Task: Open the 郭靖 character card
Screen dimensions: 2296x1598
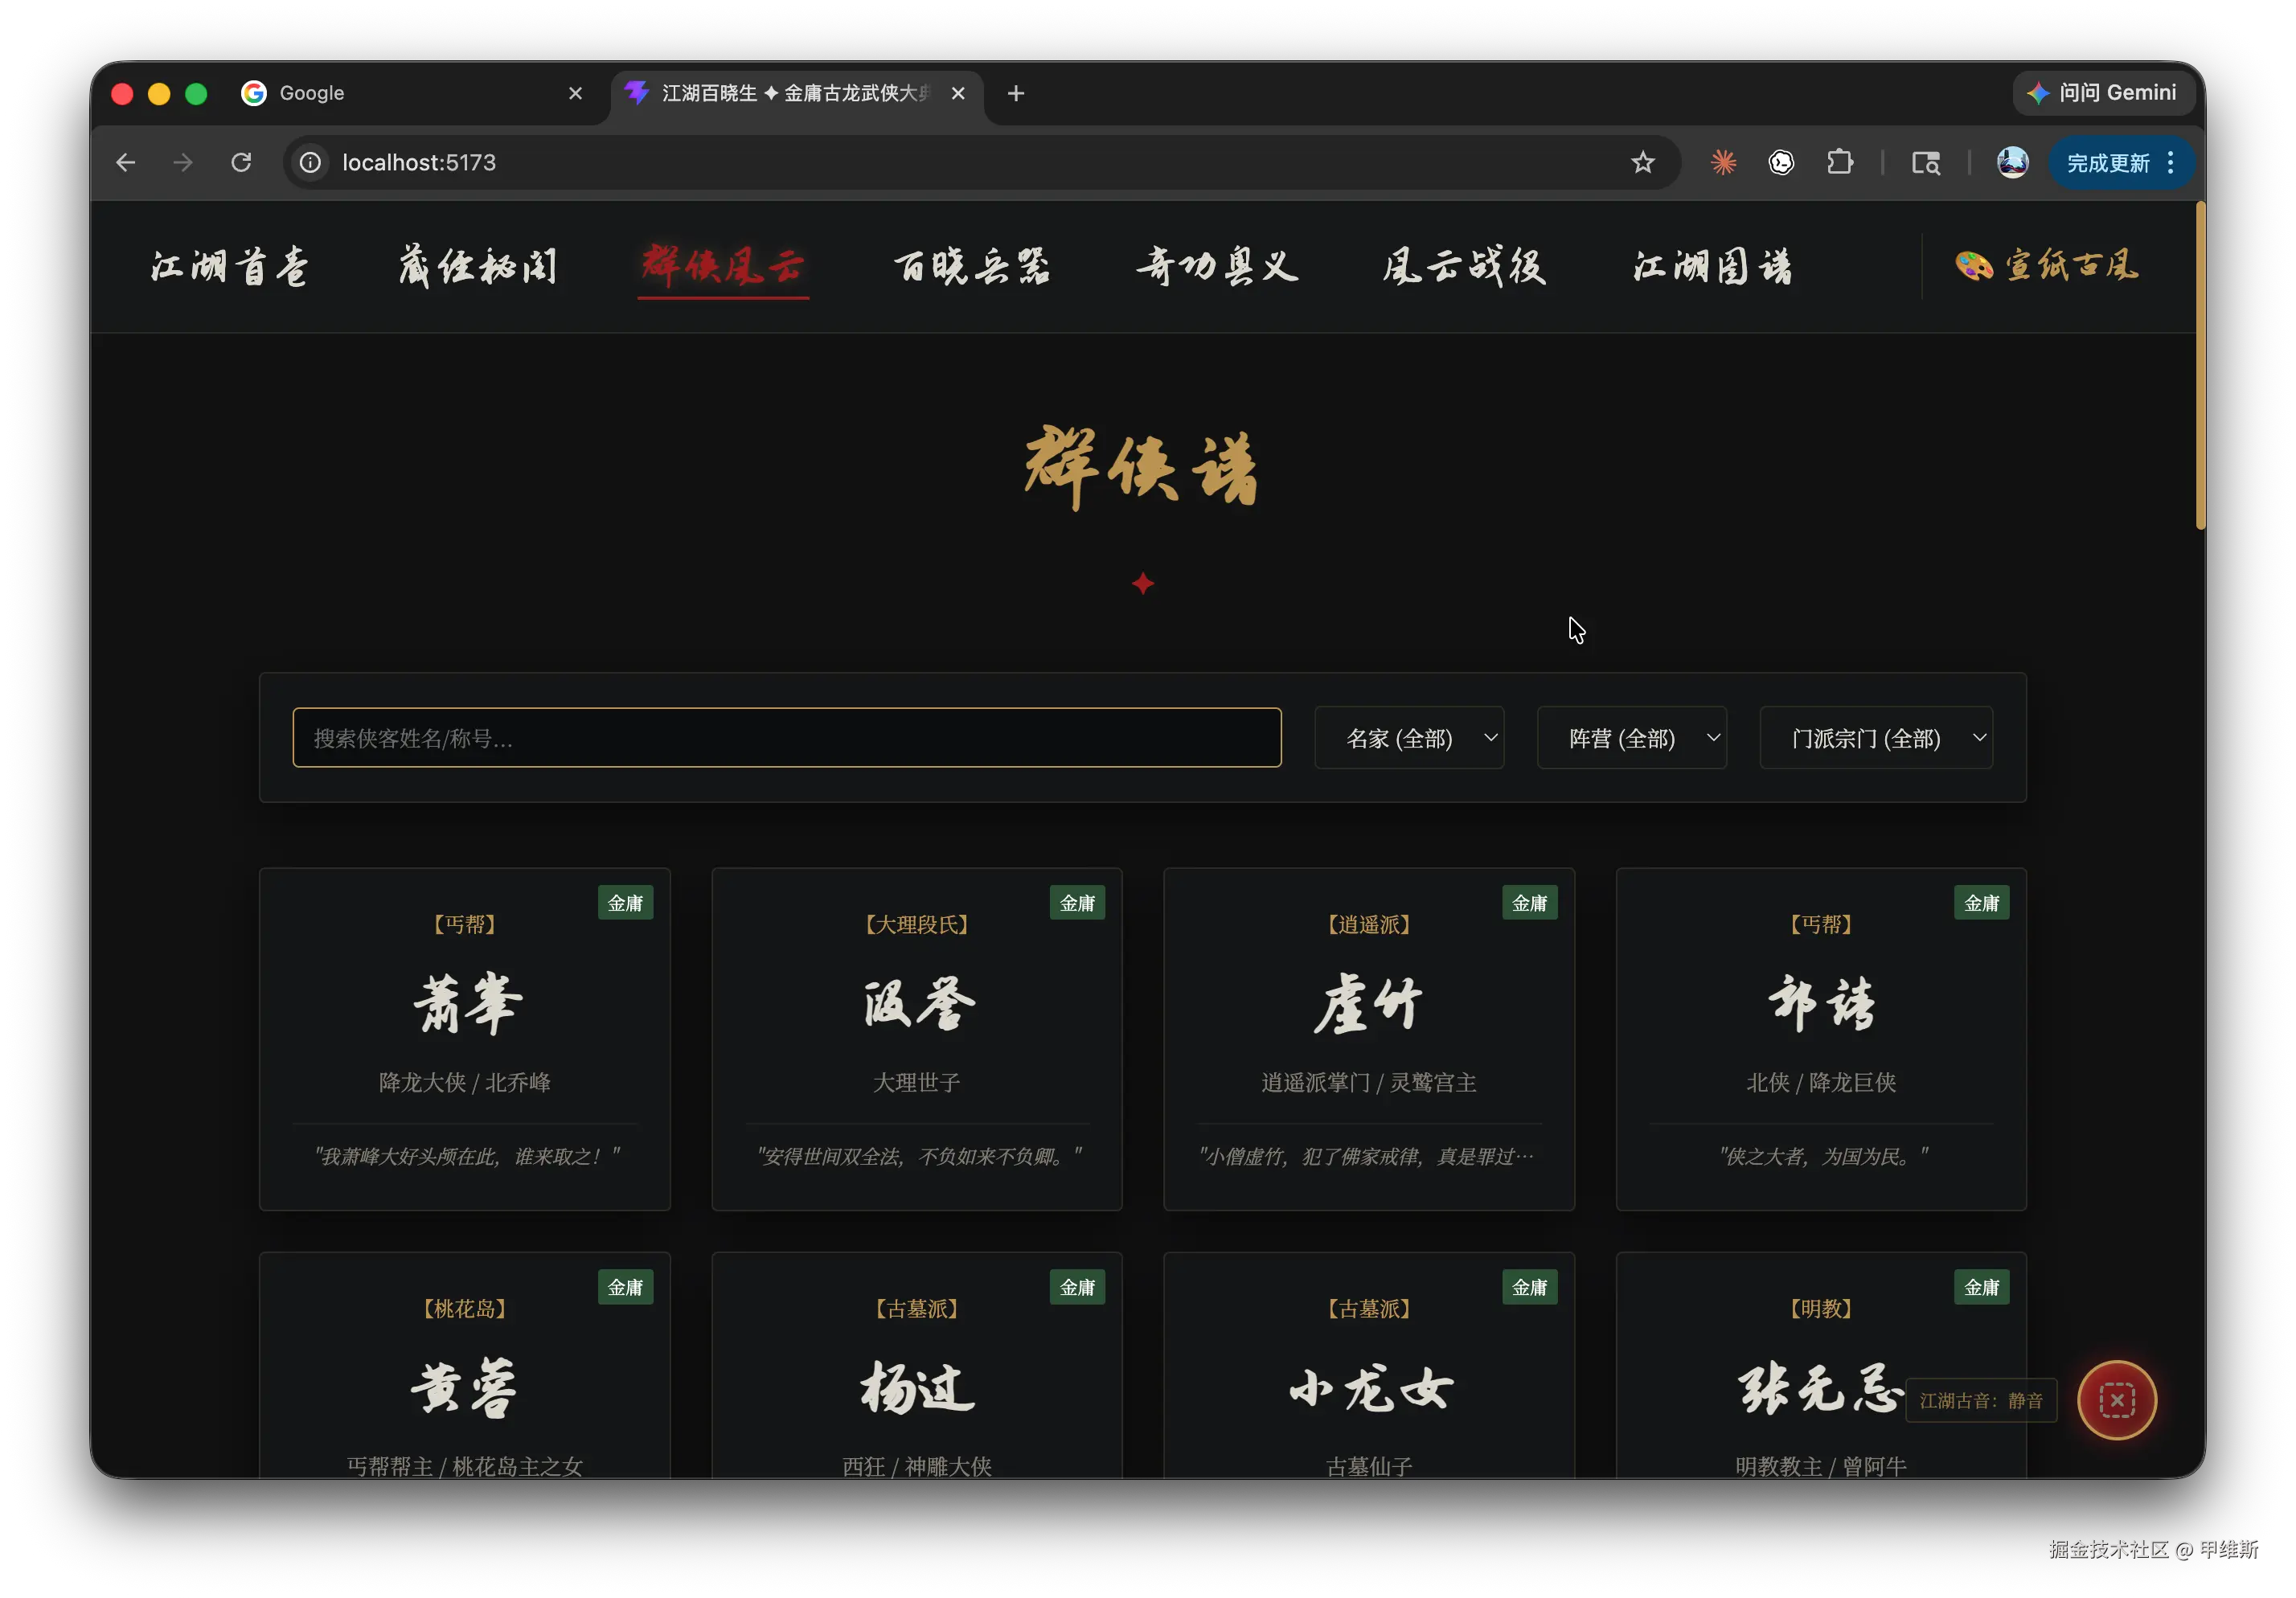Action: [x=1821, y=1039]
